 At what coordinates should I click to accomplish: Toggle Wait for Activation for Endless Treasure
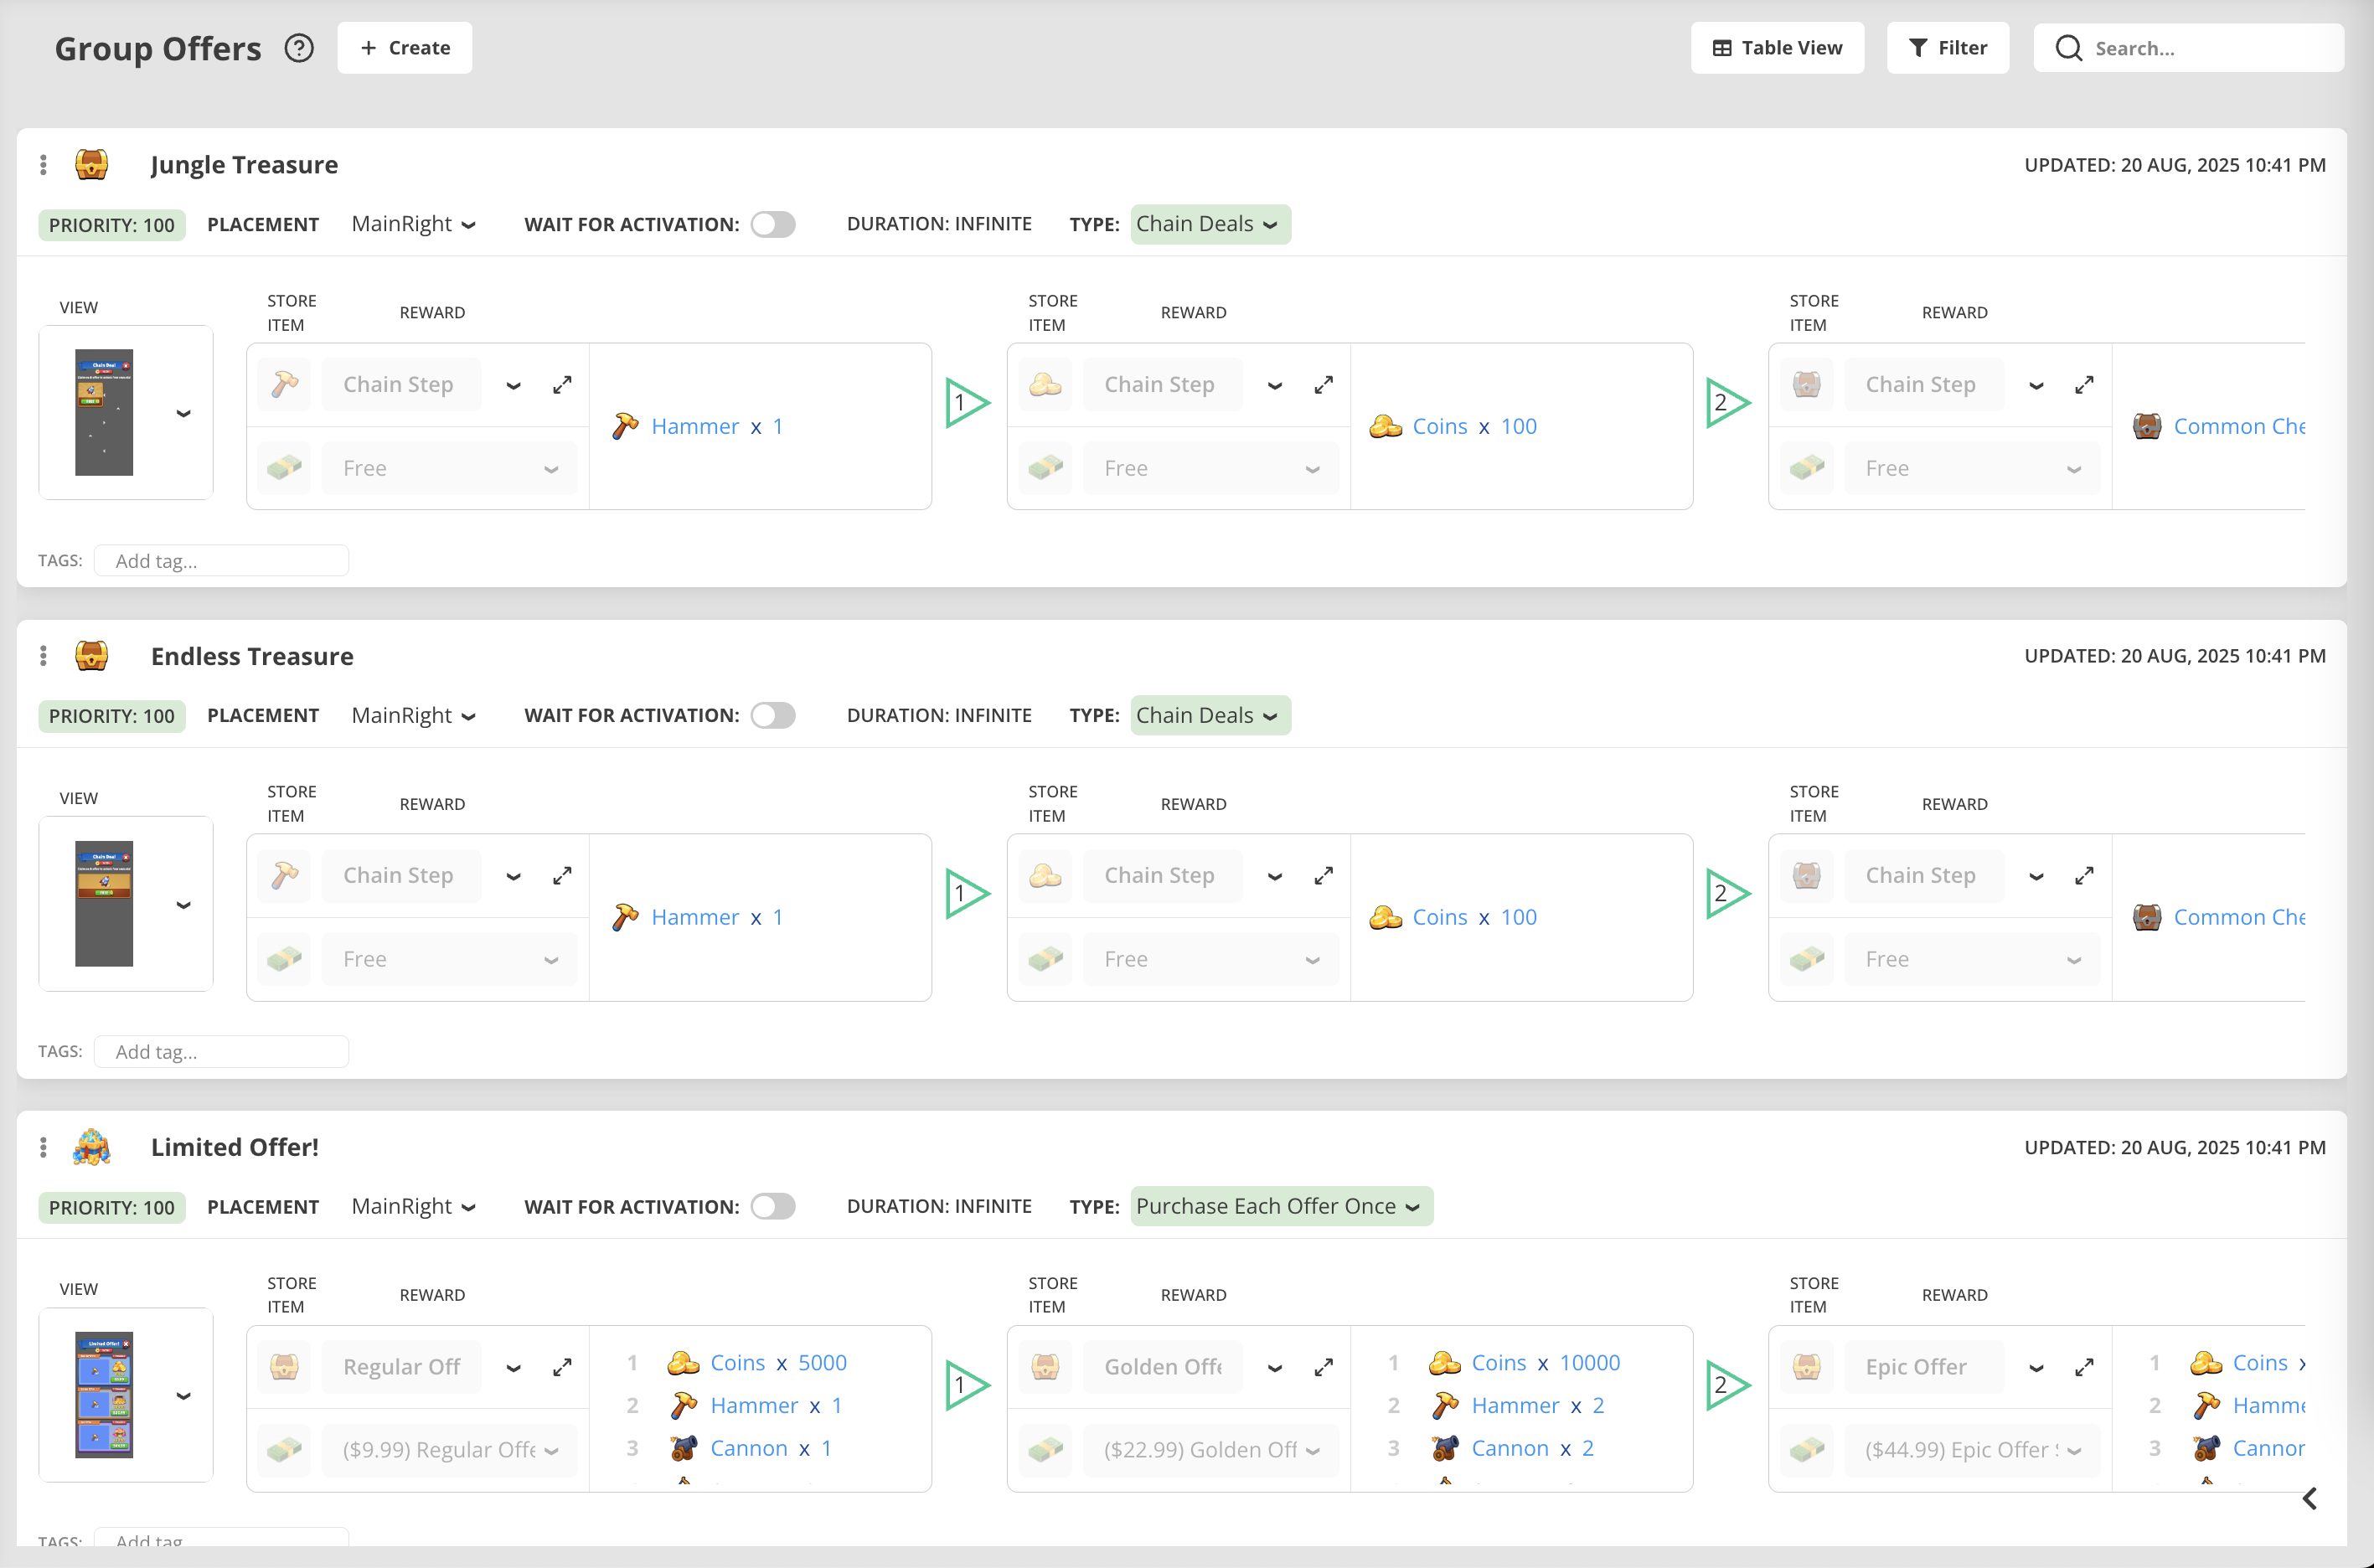tap(772, 715)
